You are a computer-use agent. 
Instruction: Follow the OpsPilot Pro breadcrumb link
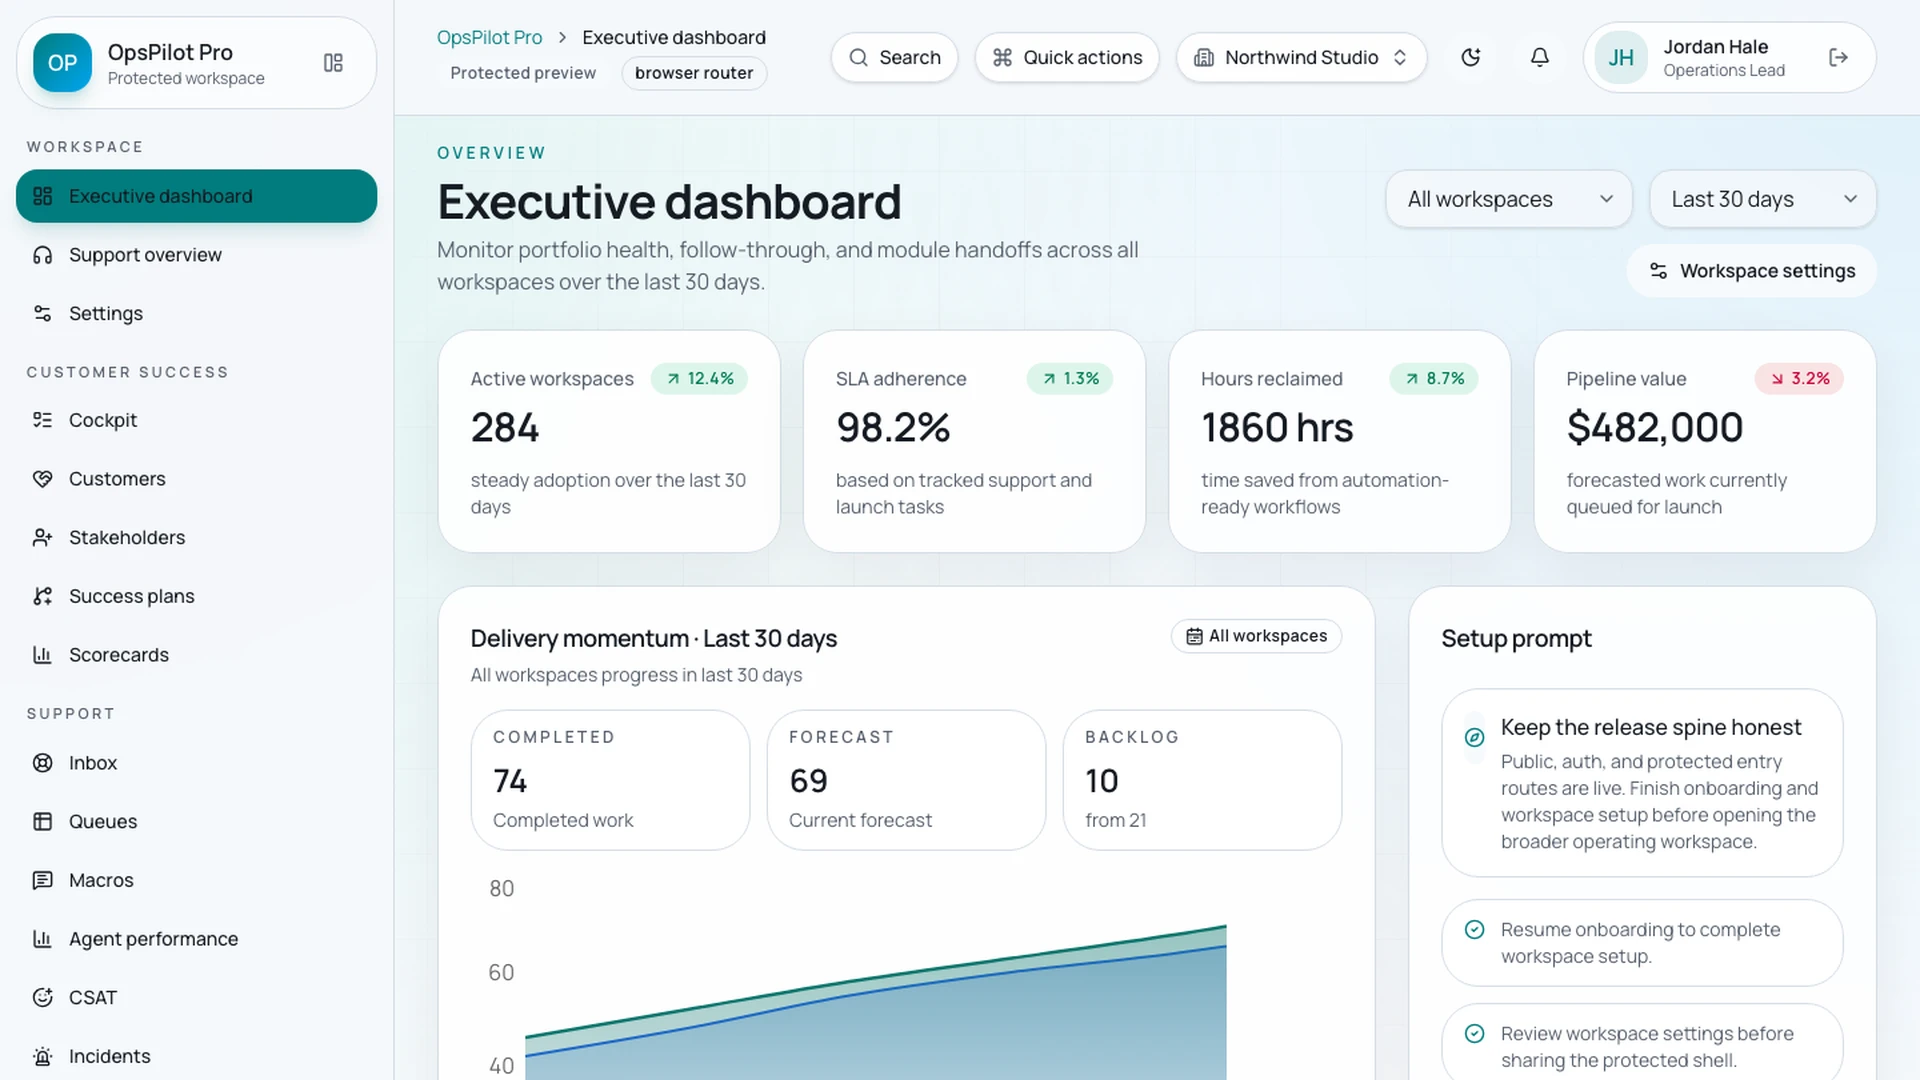(489, 37)
